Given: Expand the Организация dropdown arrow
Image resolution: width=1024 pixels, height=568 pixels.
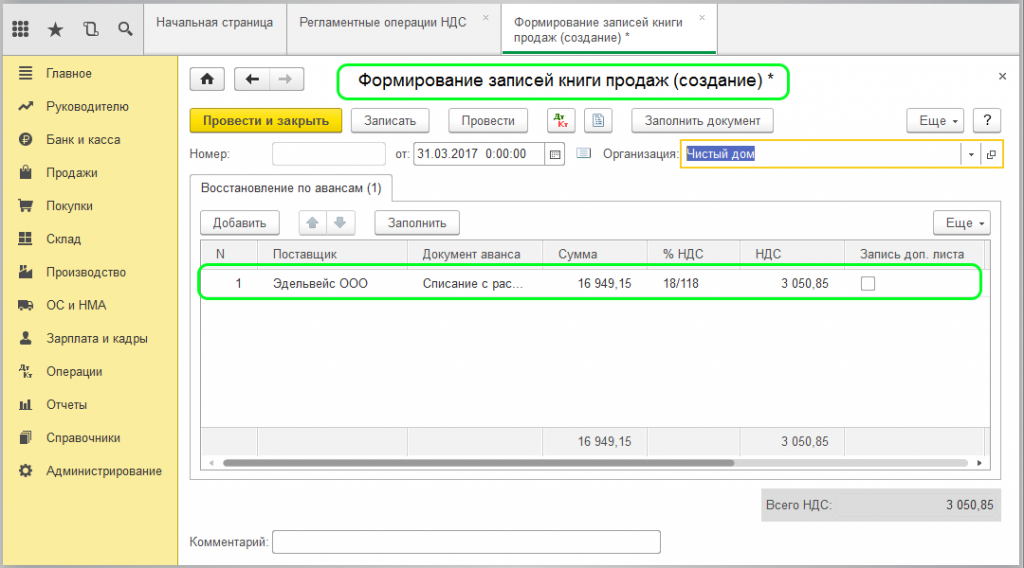Looking at the screenshot, I should (x=970, y=154).
